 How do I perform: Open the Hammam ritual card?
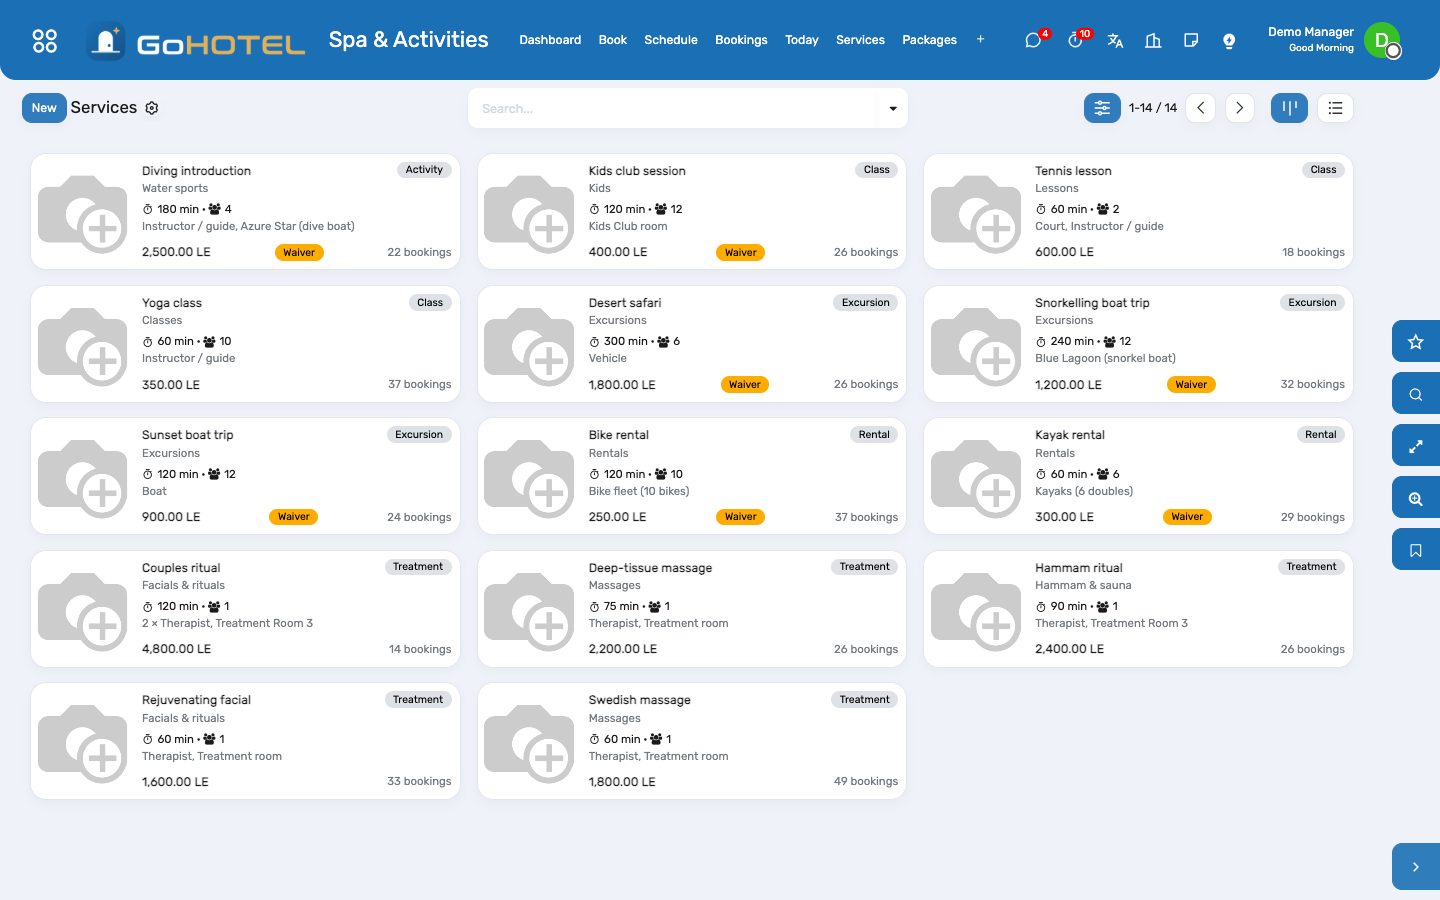click(x=1138, y=609)
